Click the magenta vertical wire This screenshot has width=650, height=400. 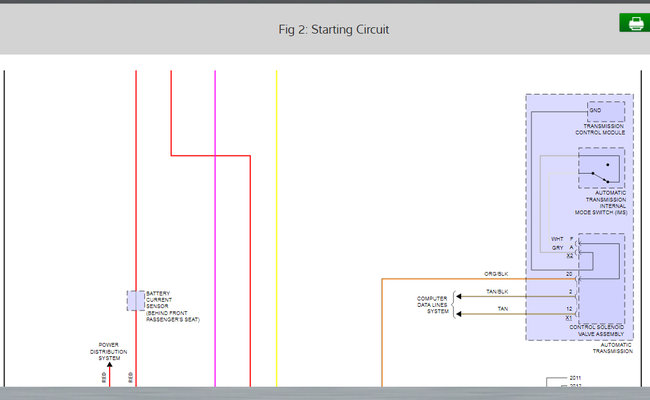[215, 228]
